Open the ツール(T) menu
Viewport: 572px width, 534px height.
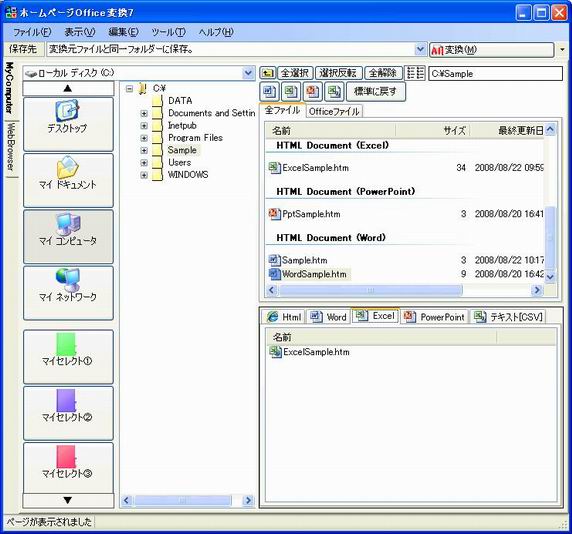pos(169,32)
